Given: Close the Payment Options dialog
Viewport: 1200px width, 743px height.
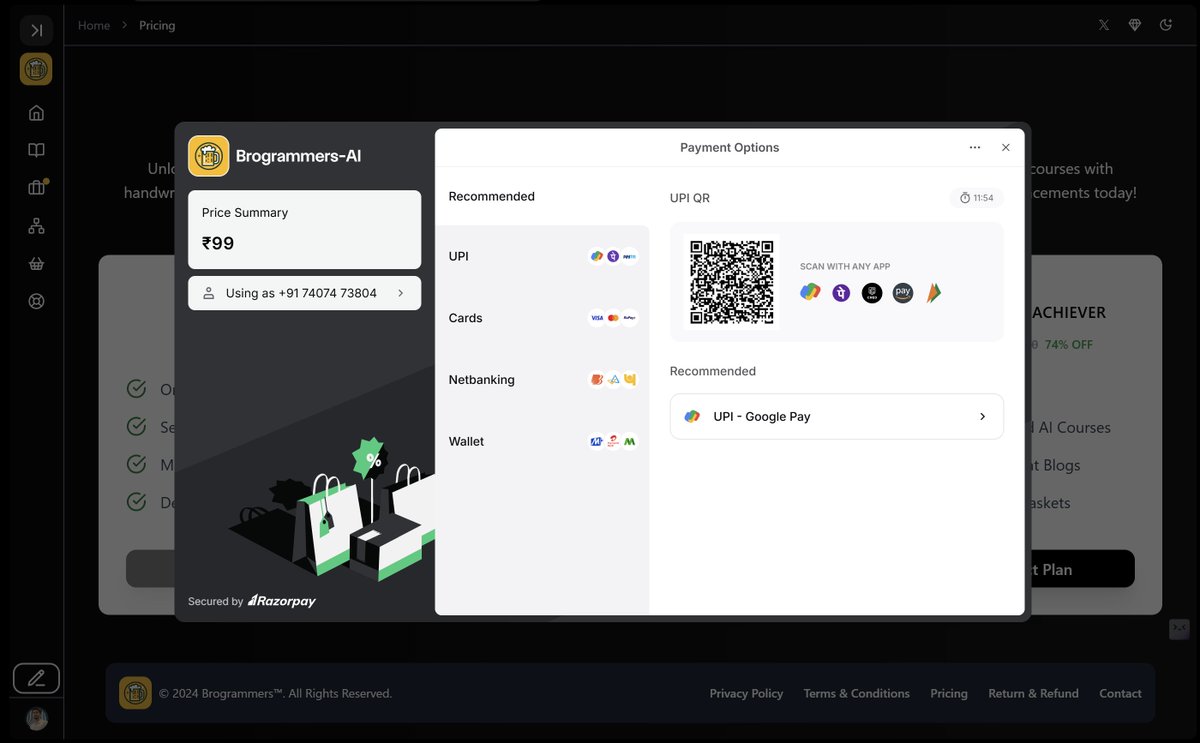Looking at the screenshot, I should point(1006,147).
